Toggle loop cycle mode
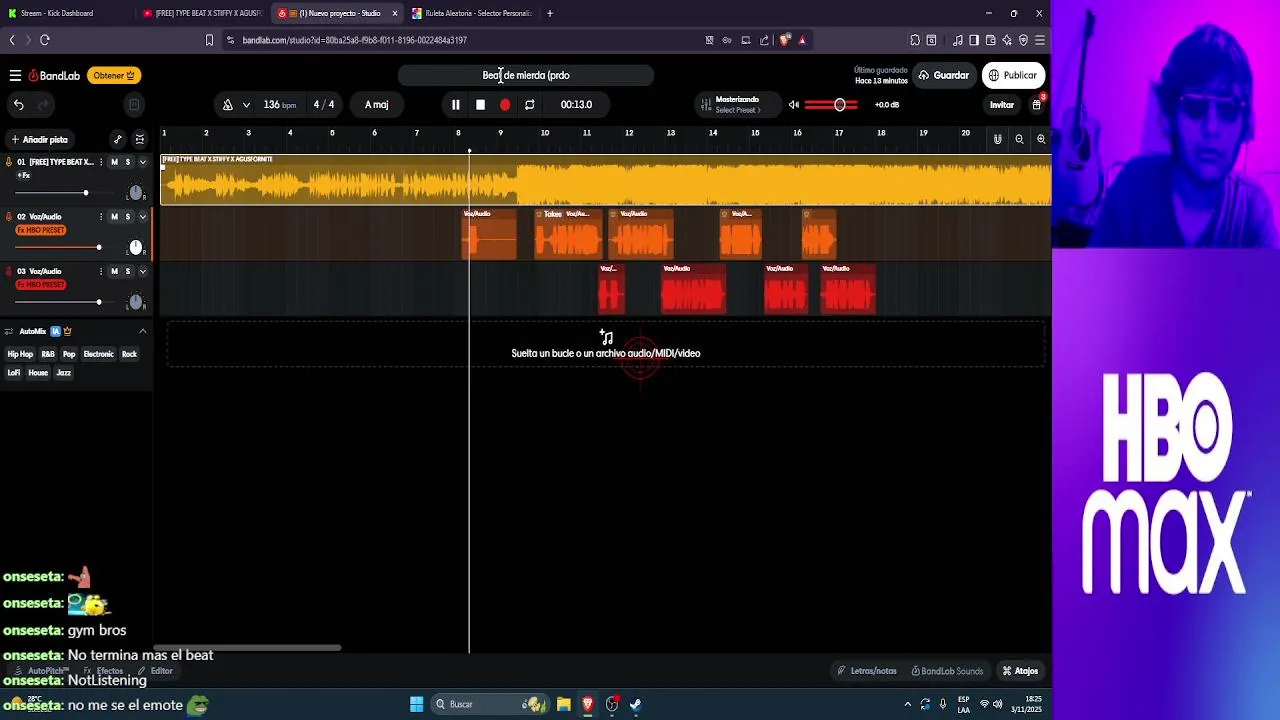Screen dimensions: 1280x720 tap(529, 104)
